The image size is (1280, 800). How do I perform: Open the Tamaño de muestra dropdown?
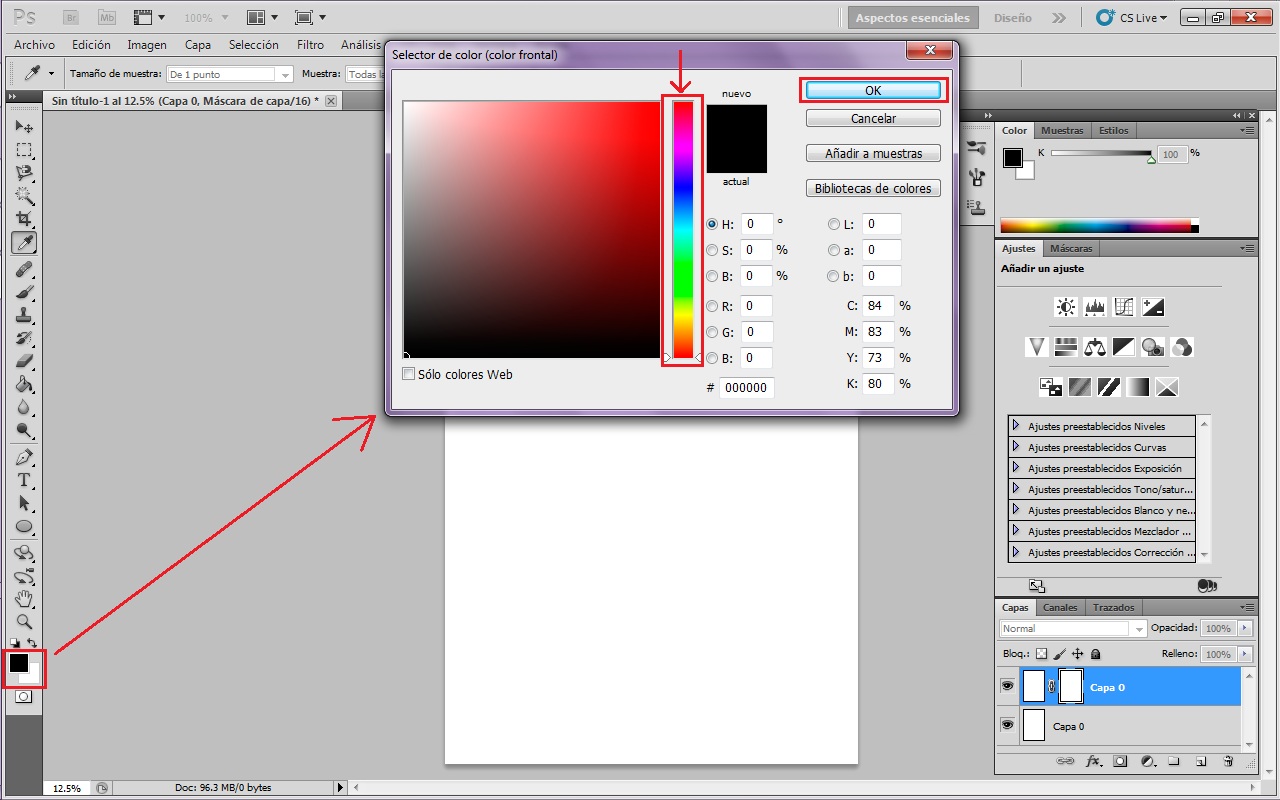click(284, 73)
